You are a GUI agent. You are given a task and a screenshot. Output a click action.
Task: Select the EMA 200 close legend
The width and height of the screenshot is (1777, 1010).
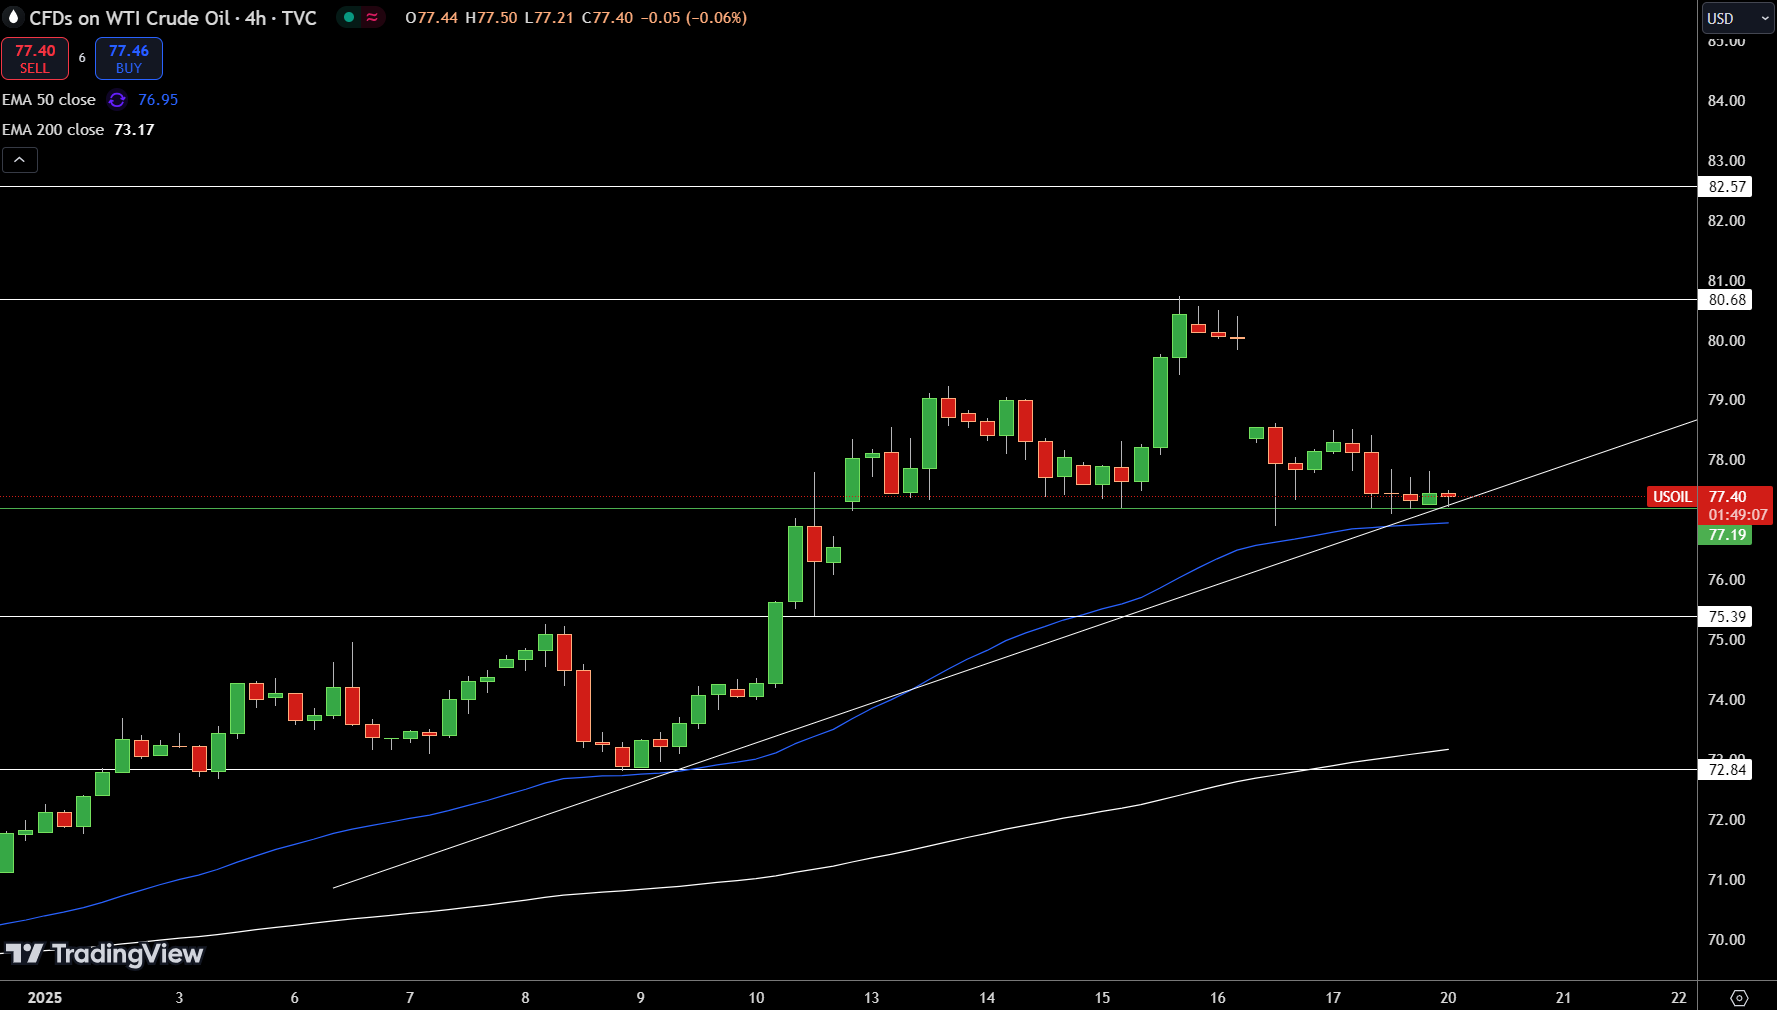click(x=53, y=130)
